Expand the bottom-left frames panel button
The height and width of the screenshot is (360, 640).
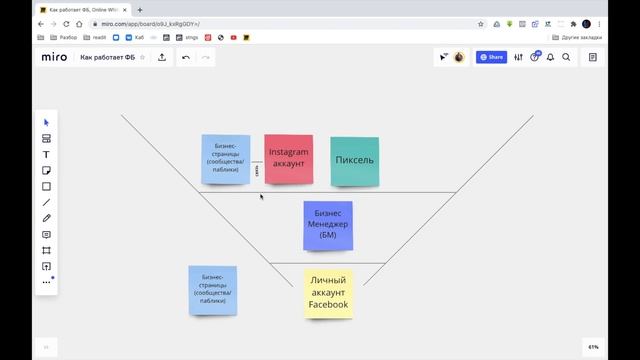pos(46,347)
